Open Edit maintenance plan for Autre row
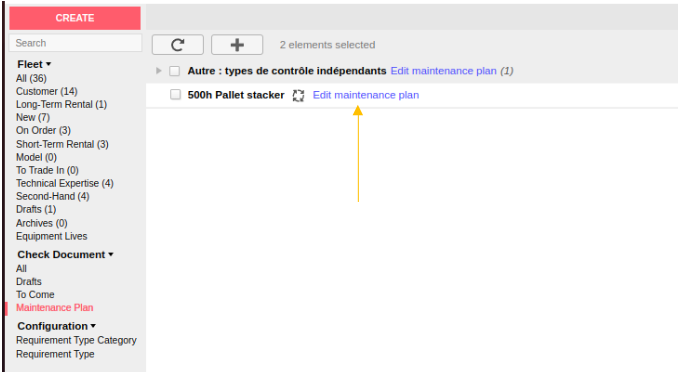This screenshot has height=372, width=689. pyautogui.click(x=443, y=71)
